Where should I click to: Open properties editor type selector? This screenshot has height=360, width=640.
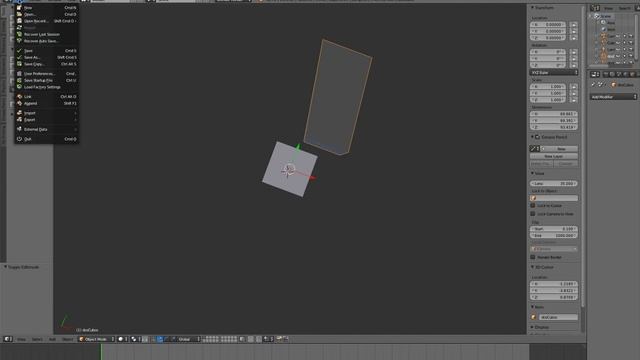tap(595, 74)
